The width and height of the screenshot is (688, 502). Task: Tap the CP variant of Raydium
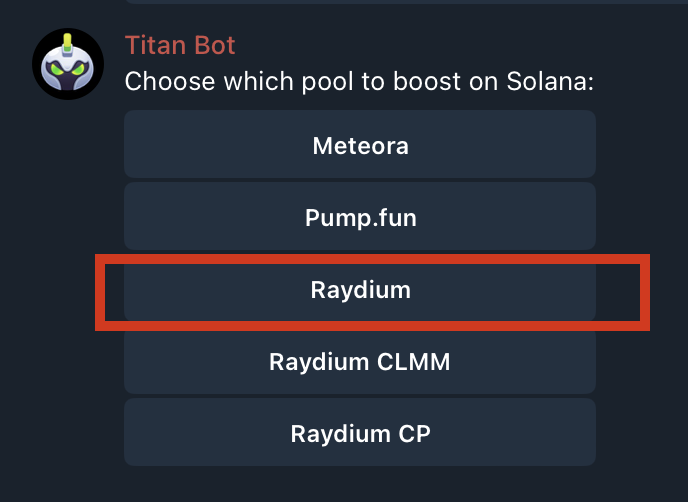pos(360,433)
